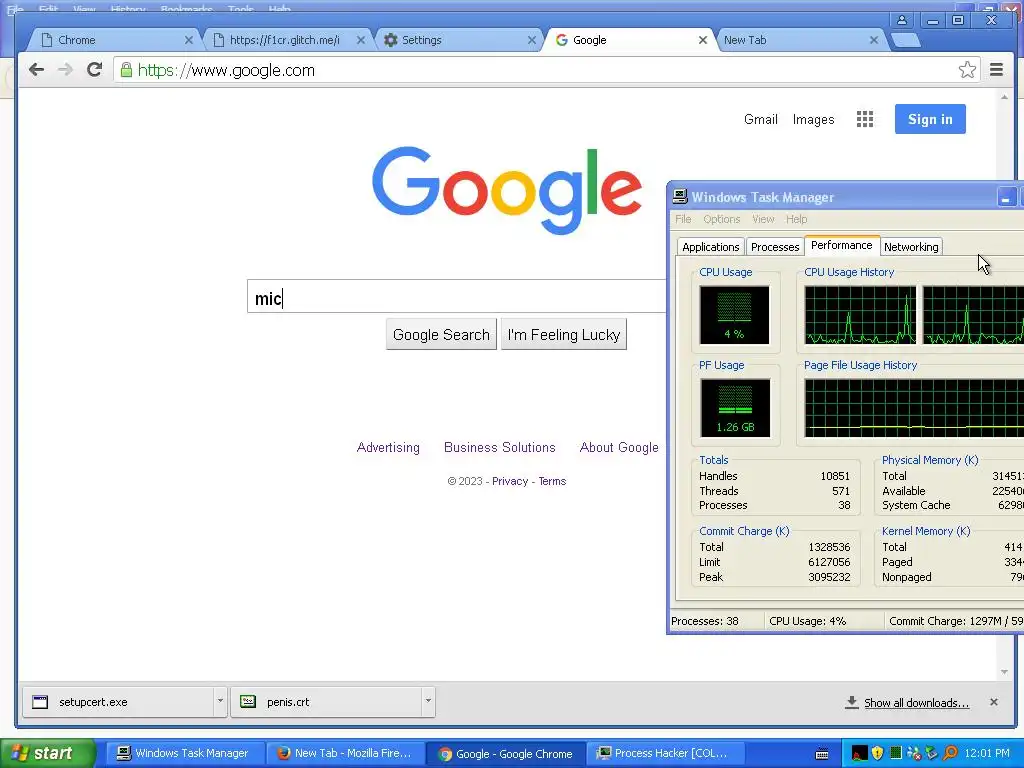Open the Business Solutions link
Screen dimensions: 1024x768
(500, 447)
